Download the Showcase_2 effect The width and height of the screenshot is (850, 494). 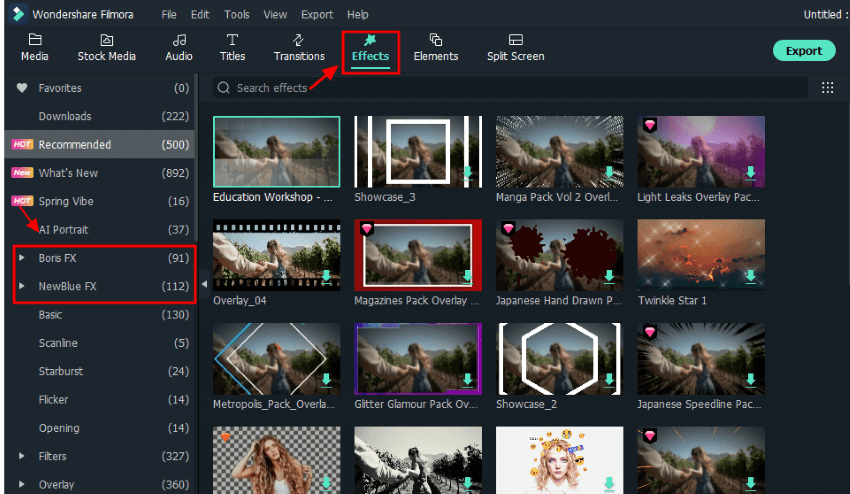tap(609, 380)
